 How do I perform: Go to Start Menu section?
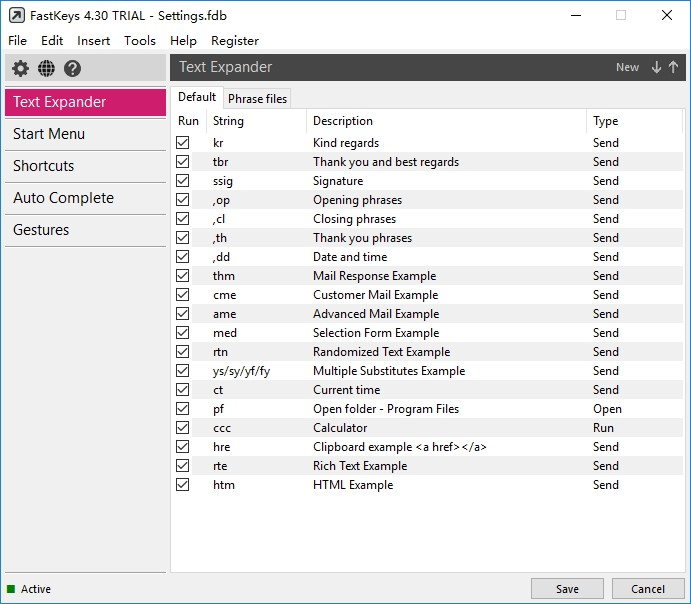[x=85, y=134]
